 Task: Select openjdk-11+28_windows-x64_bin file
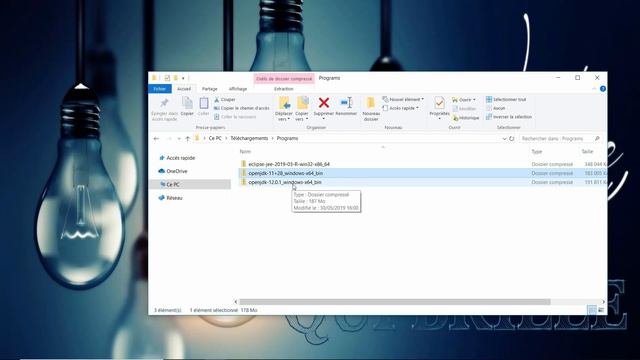[286, 173]
